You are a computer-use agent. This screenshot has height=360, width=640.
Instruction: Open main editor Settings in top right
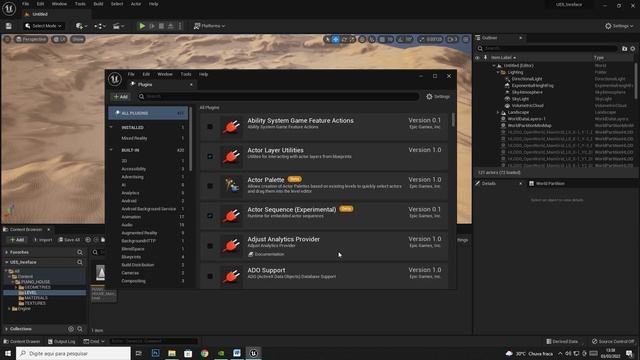619,26
